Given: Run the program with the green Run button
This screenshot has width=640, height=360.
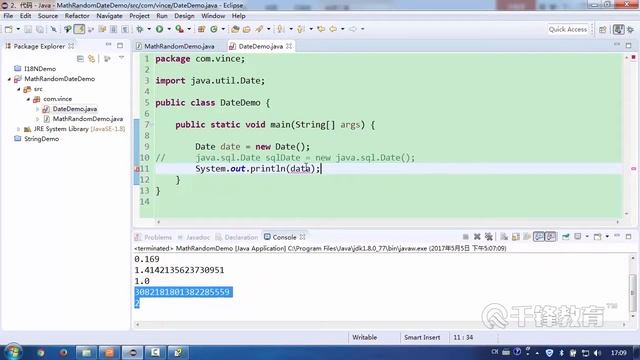Looking at the screenshot, I should [160, 29].
